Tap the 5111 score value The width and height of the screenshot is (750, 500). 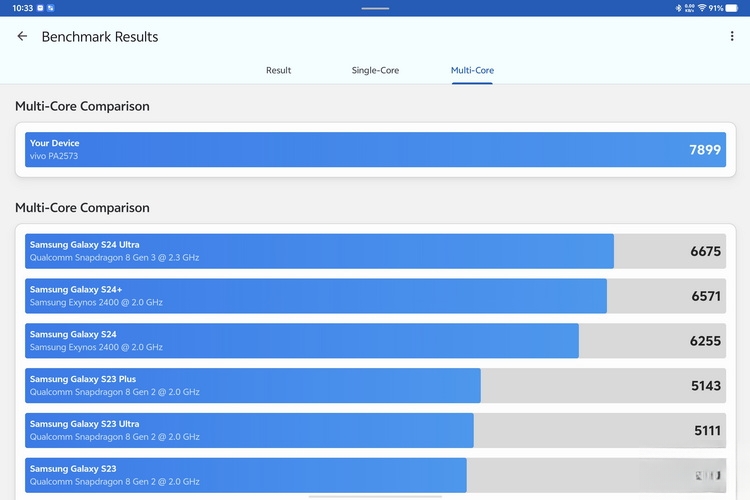click(x=707, y=431)
